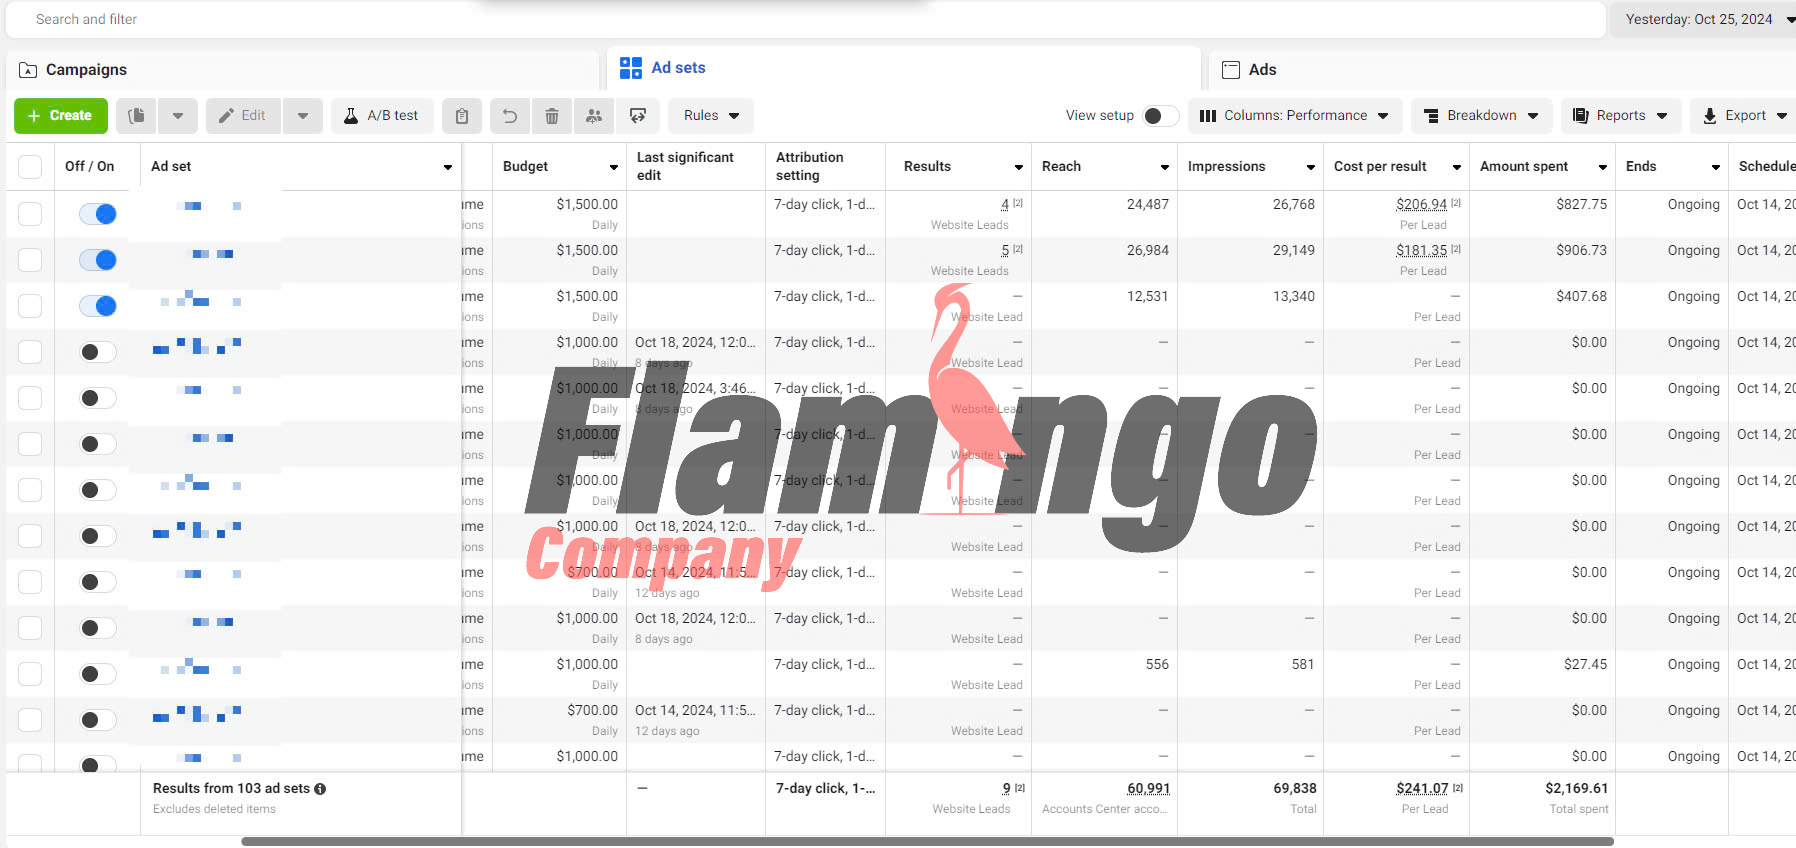Click the dropdown arrow beside Export
Screen dimensions: 1796x848
(x=1782, y=116)
